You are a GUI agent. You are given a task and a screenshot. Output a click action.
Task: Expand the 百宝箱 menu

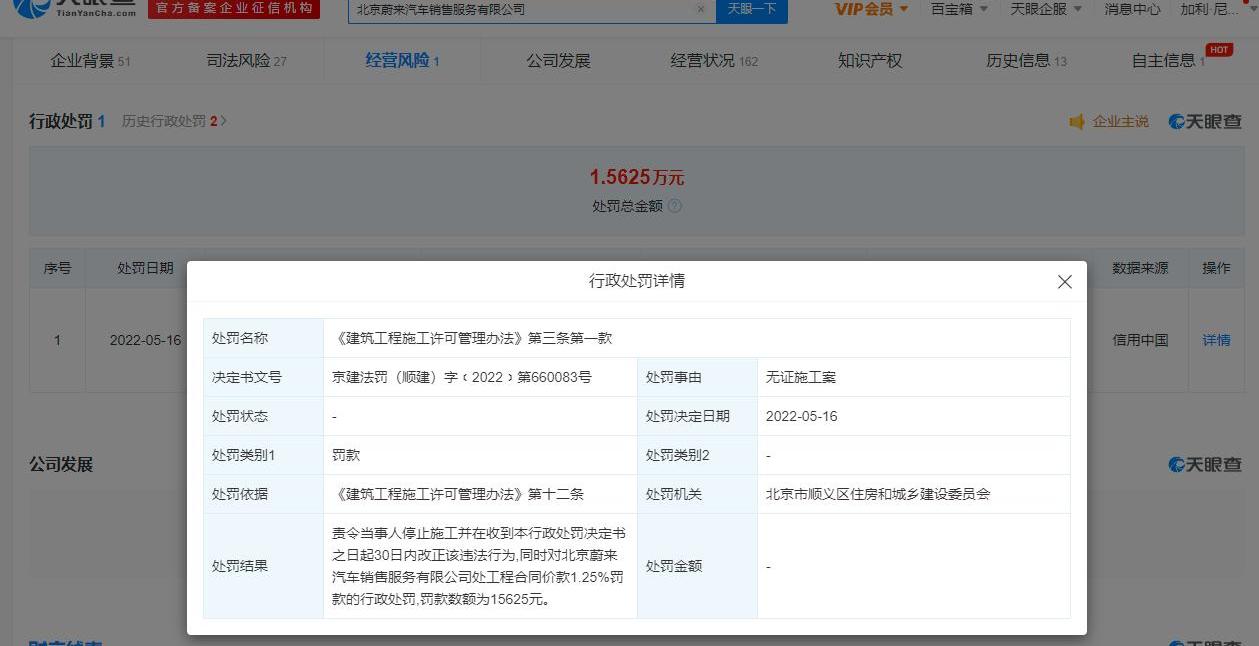(x=959, y=9)
